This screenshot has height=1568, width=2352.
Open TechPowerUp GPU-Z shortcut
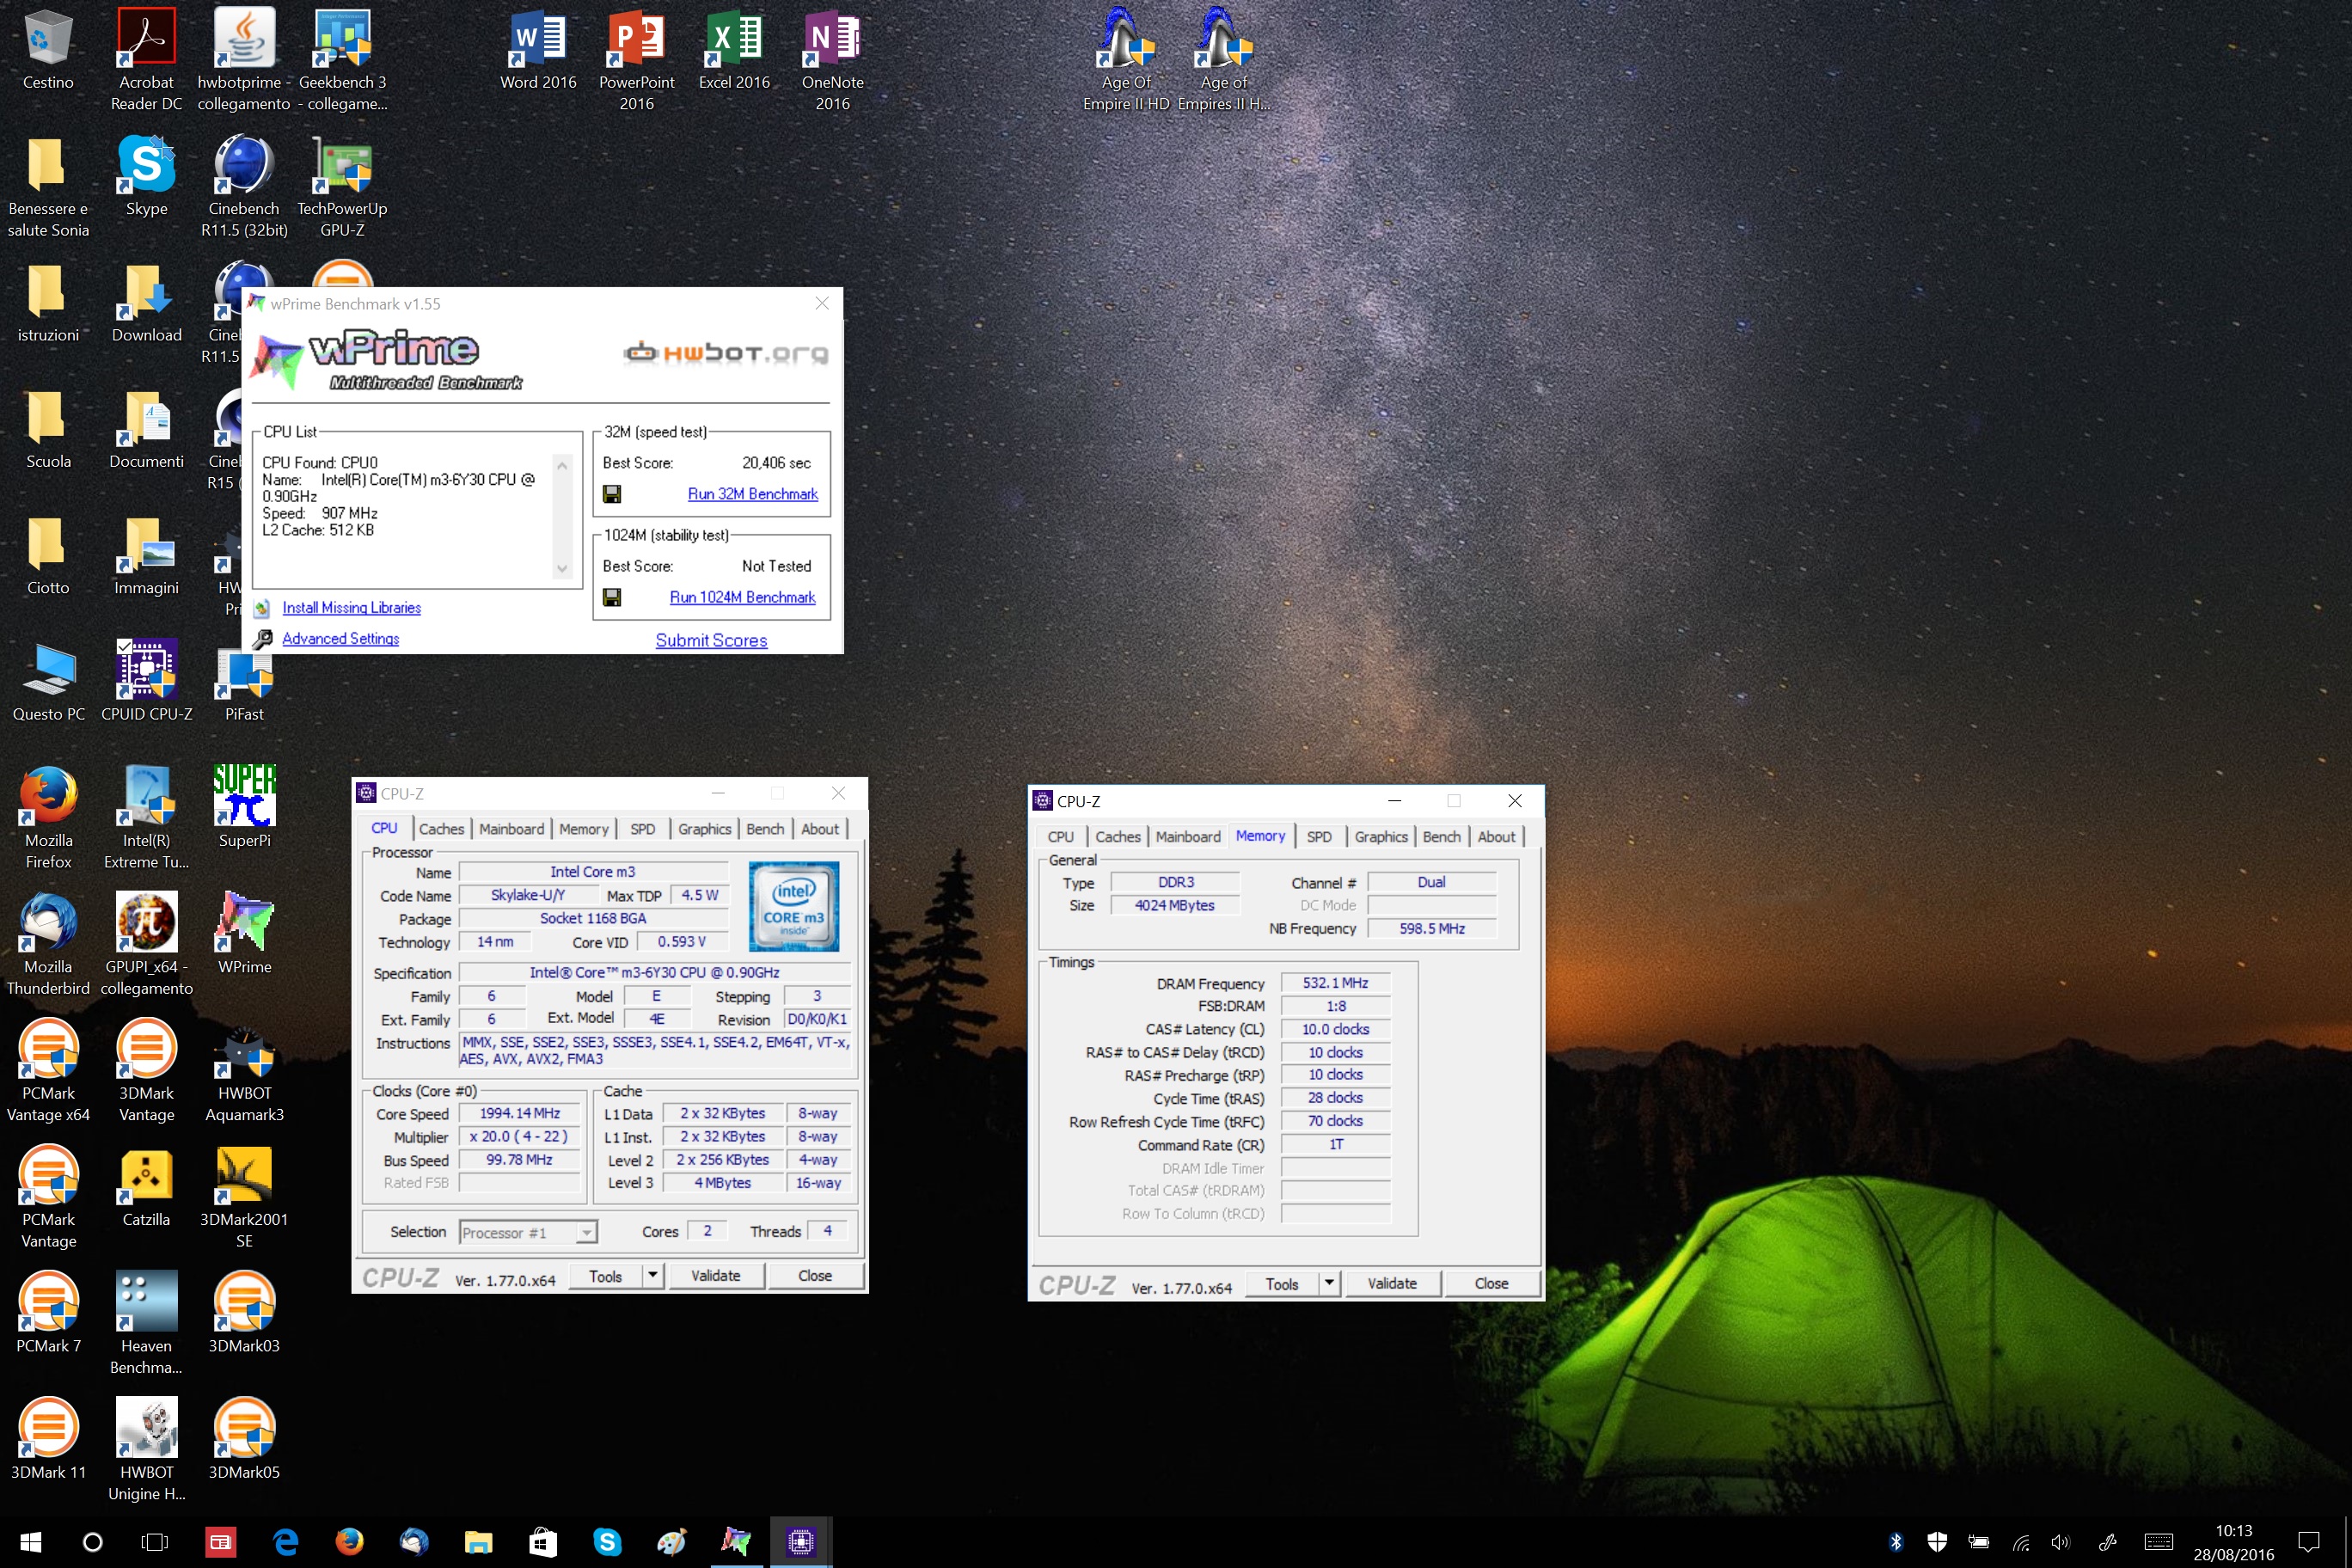point(342,186)
